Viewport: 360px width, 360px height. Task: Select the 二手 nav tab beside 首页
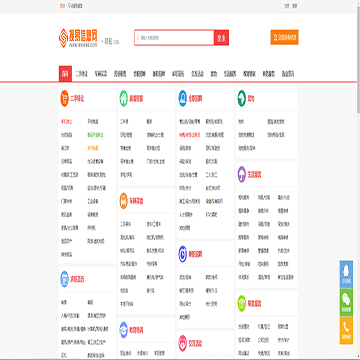[x=81, y=74]
